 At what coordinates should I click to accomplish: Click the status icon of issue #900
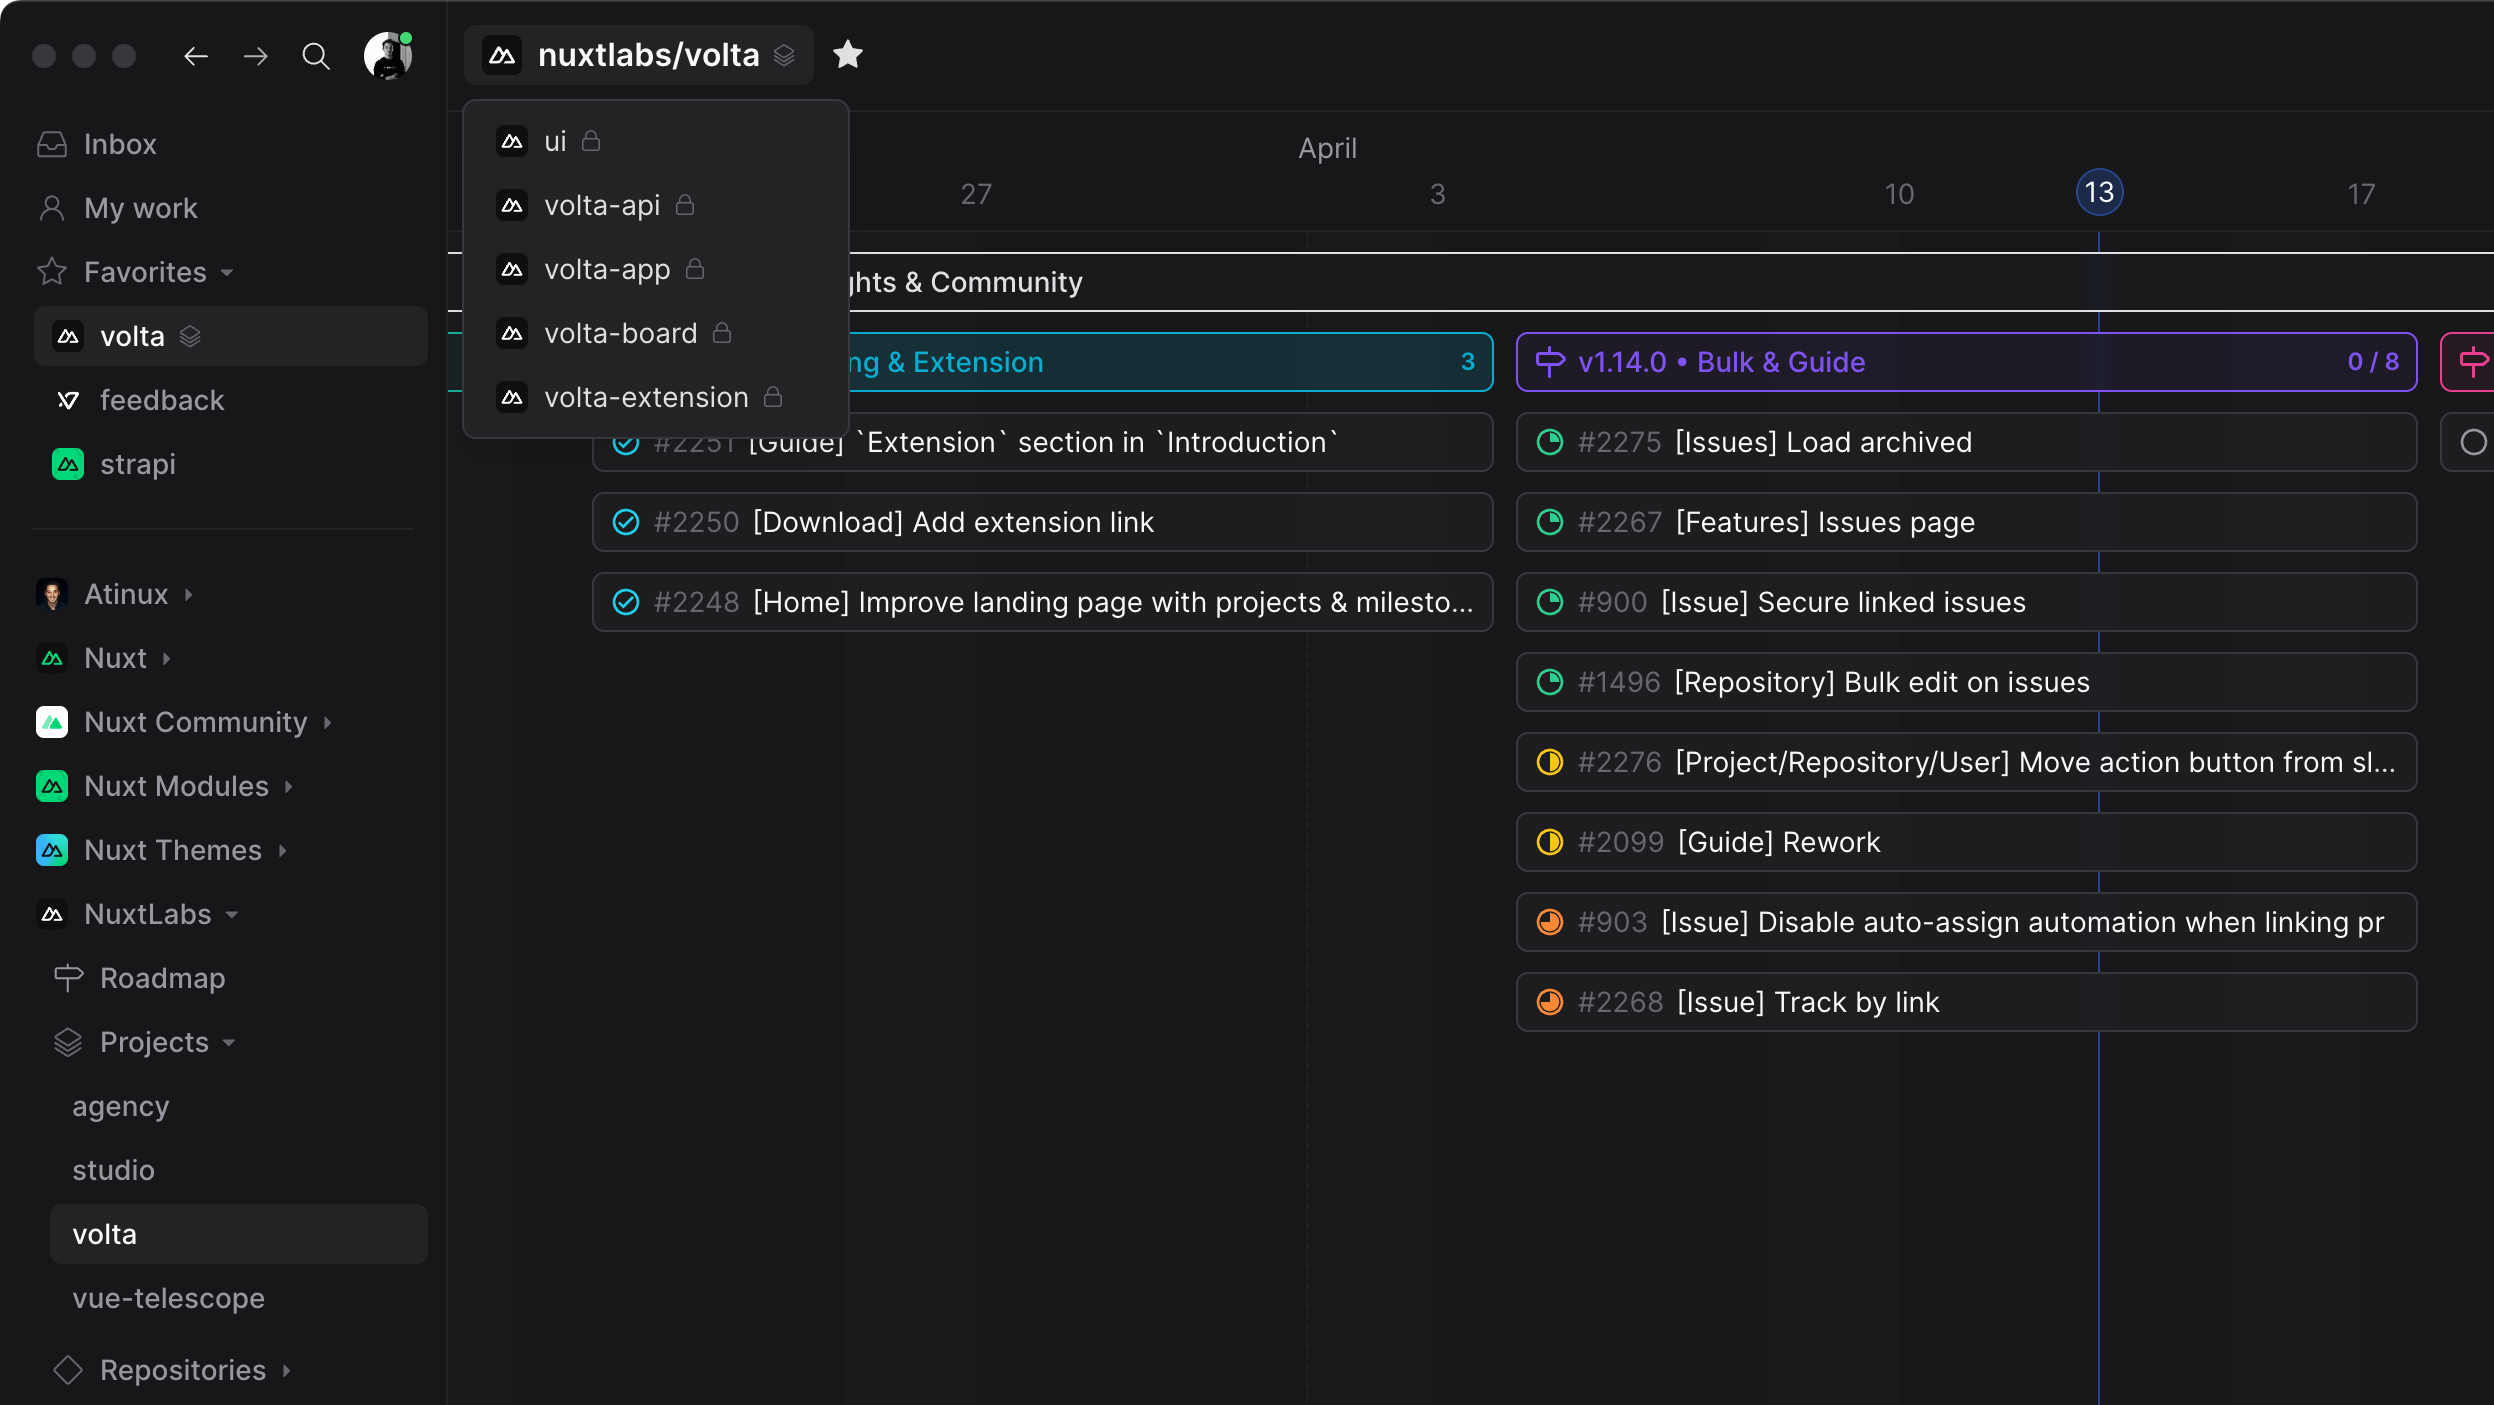point(1550,602)
